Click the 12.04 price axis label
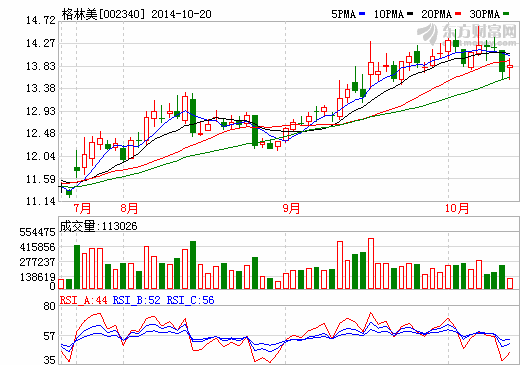This screenshot has height=365, width=520. coord(41,156)
